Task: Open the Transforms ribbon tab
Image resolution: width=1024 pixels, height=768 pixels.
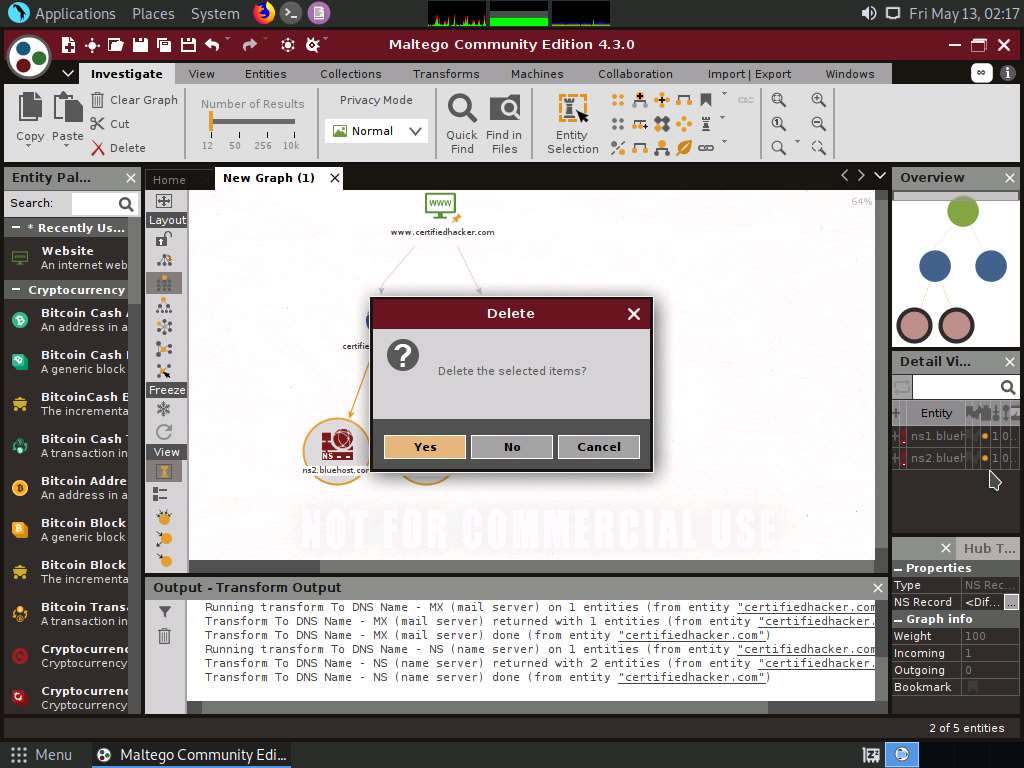Action: (446, 74)
